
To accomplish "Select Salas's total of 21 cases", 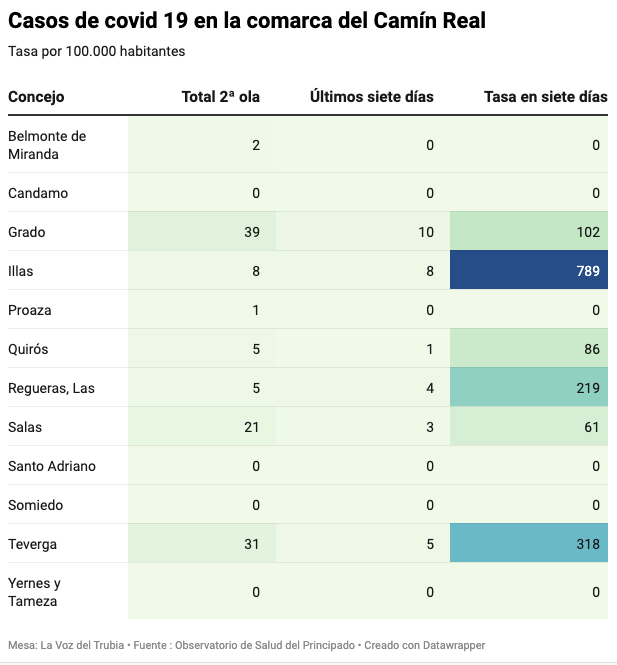I will 251,427.
